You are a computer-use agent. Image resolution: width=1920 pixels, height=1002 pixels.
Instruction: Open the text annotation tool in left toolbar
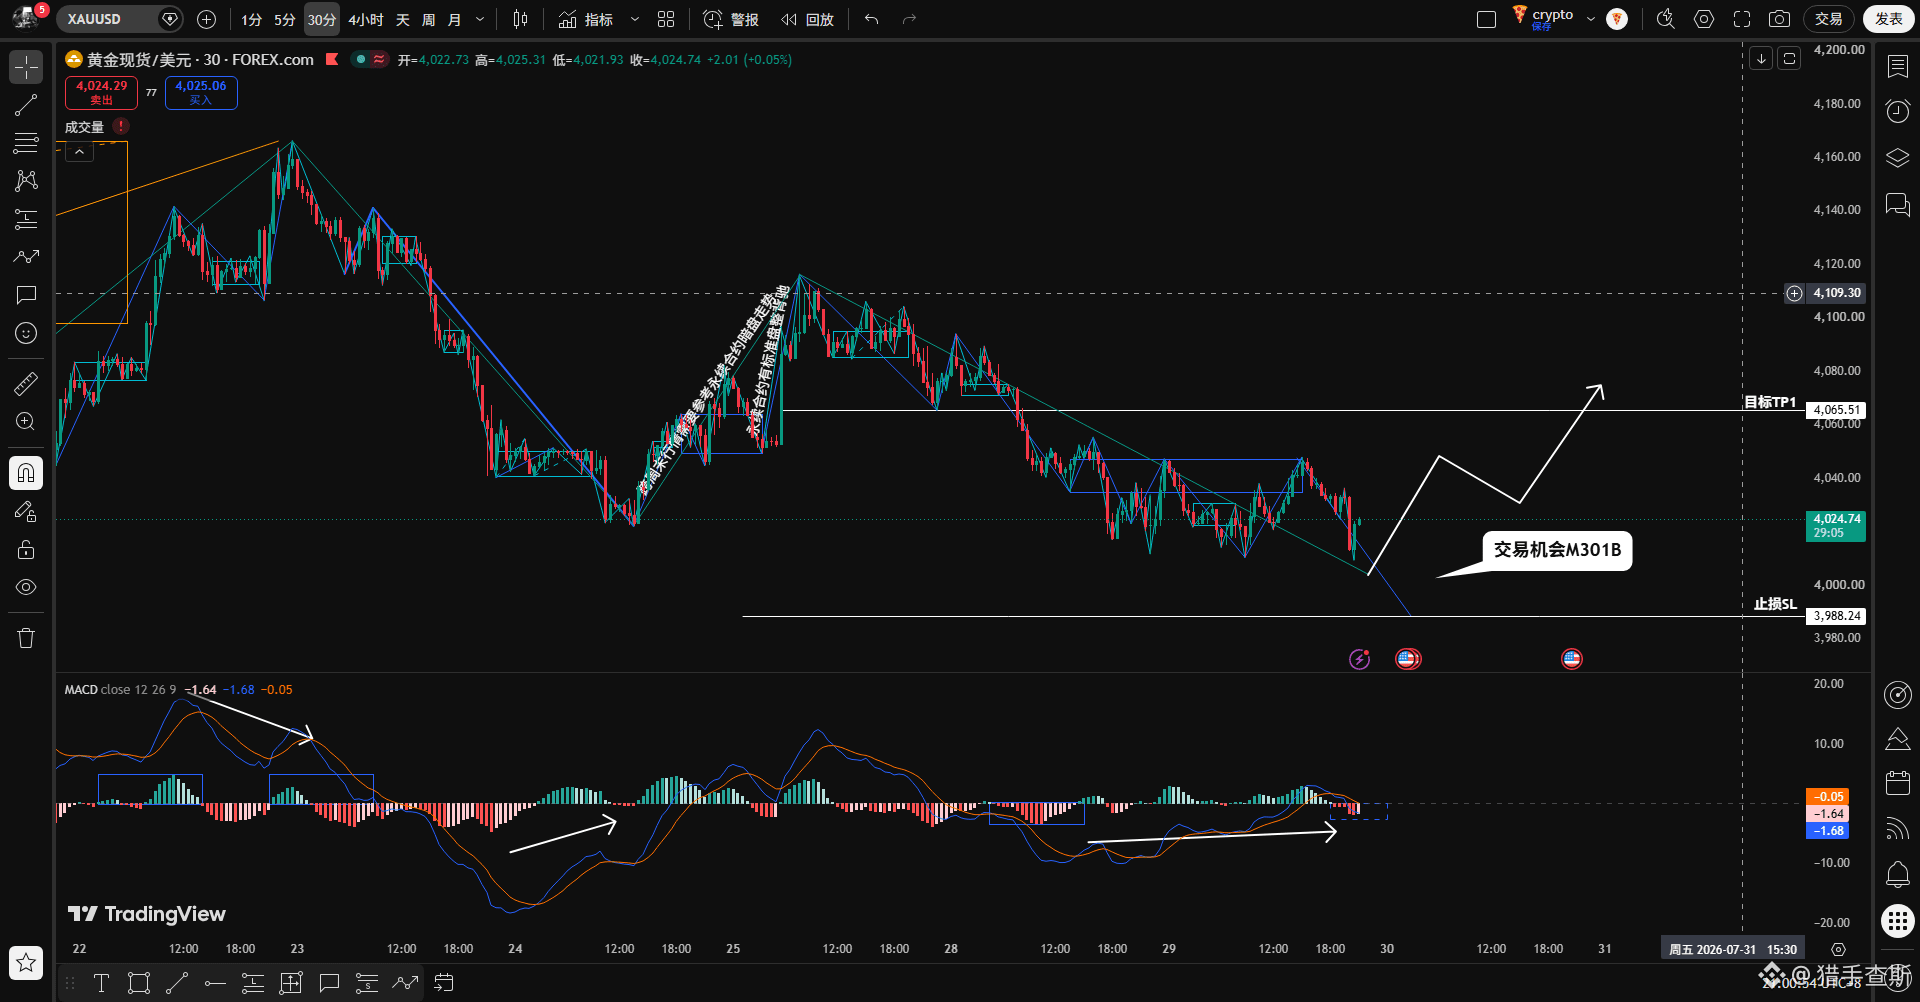coord(26,295)
